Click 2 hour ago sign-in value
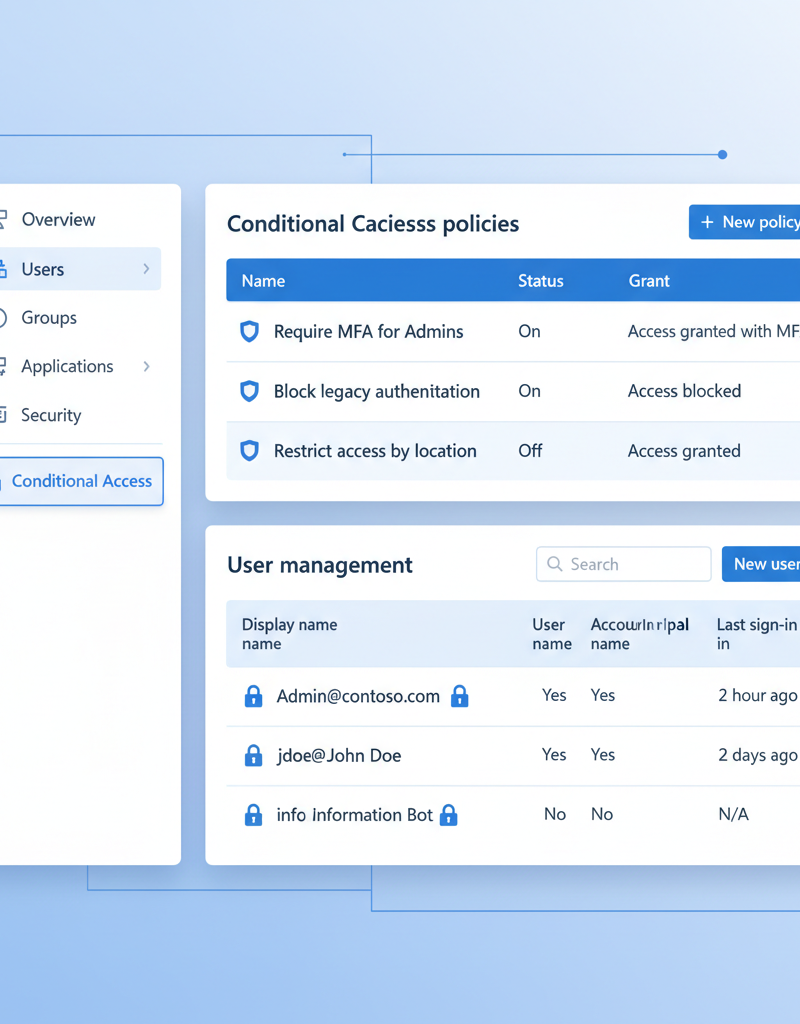 click(758, 696)
